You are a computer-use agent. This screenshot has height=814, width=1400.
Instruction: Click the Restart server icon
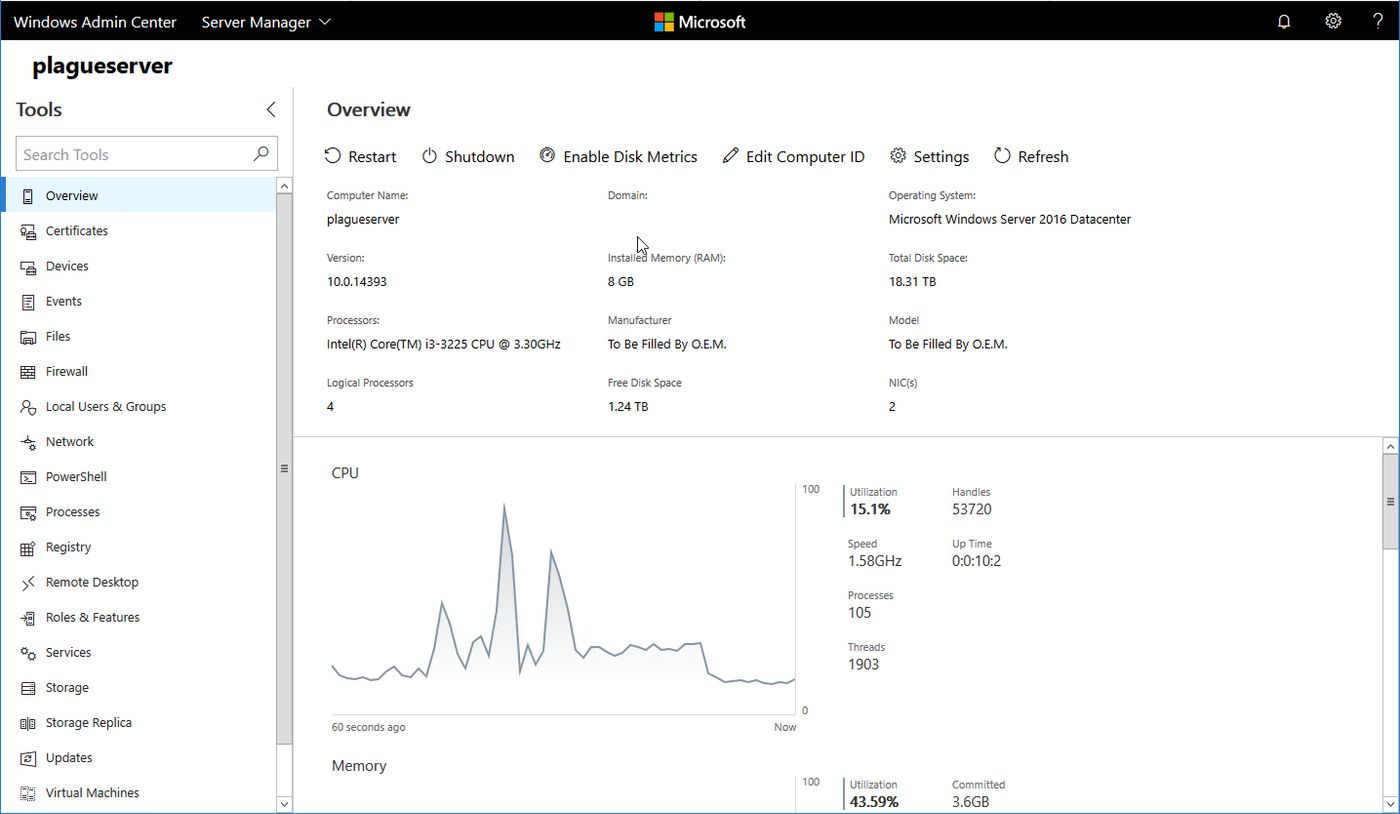(x=333, y=156)
